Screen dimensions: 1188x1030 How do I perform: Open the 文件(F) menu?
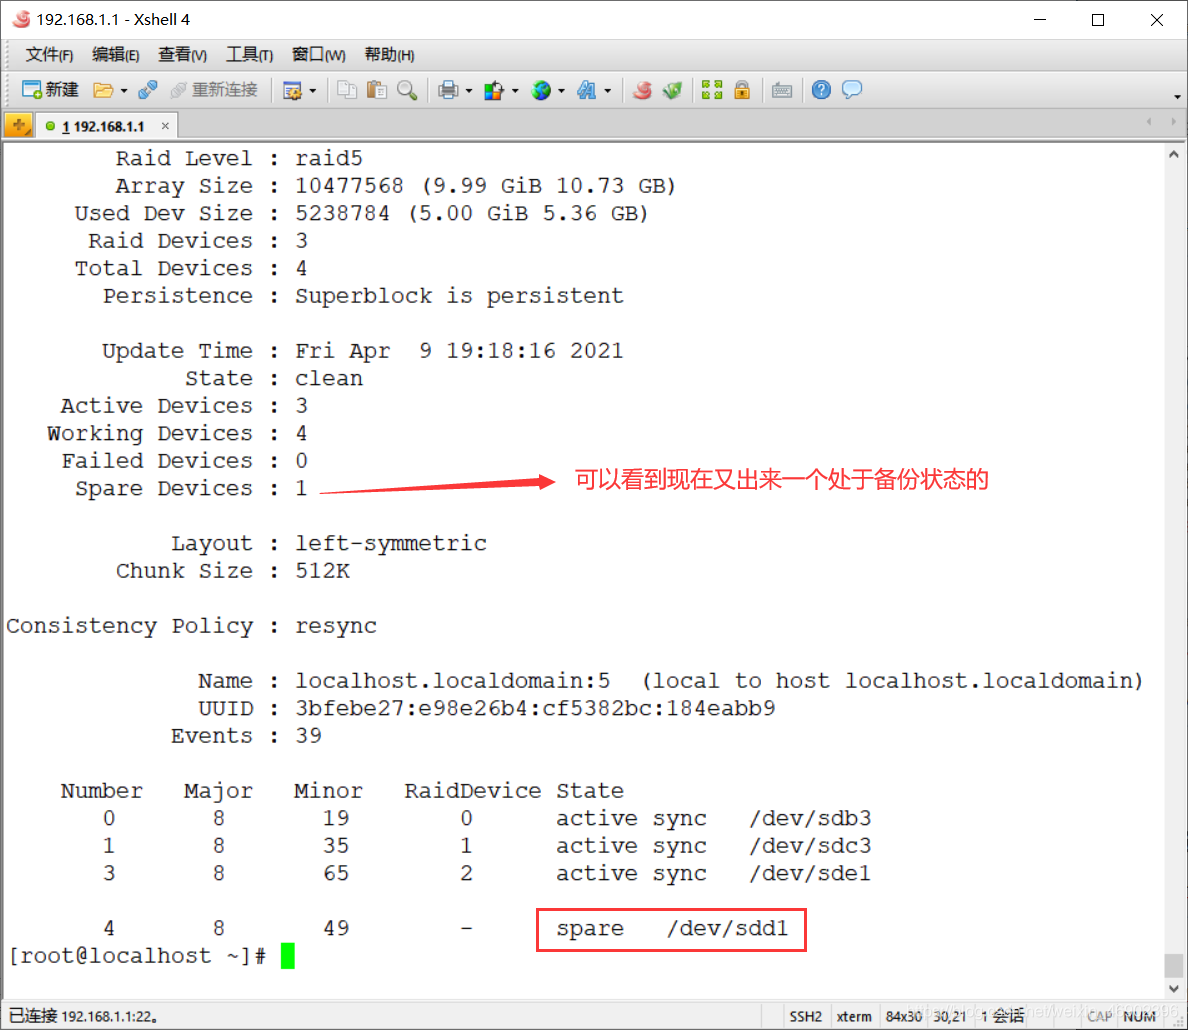(x=49, y=55)
